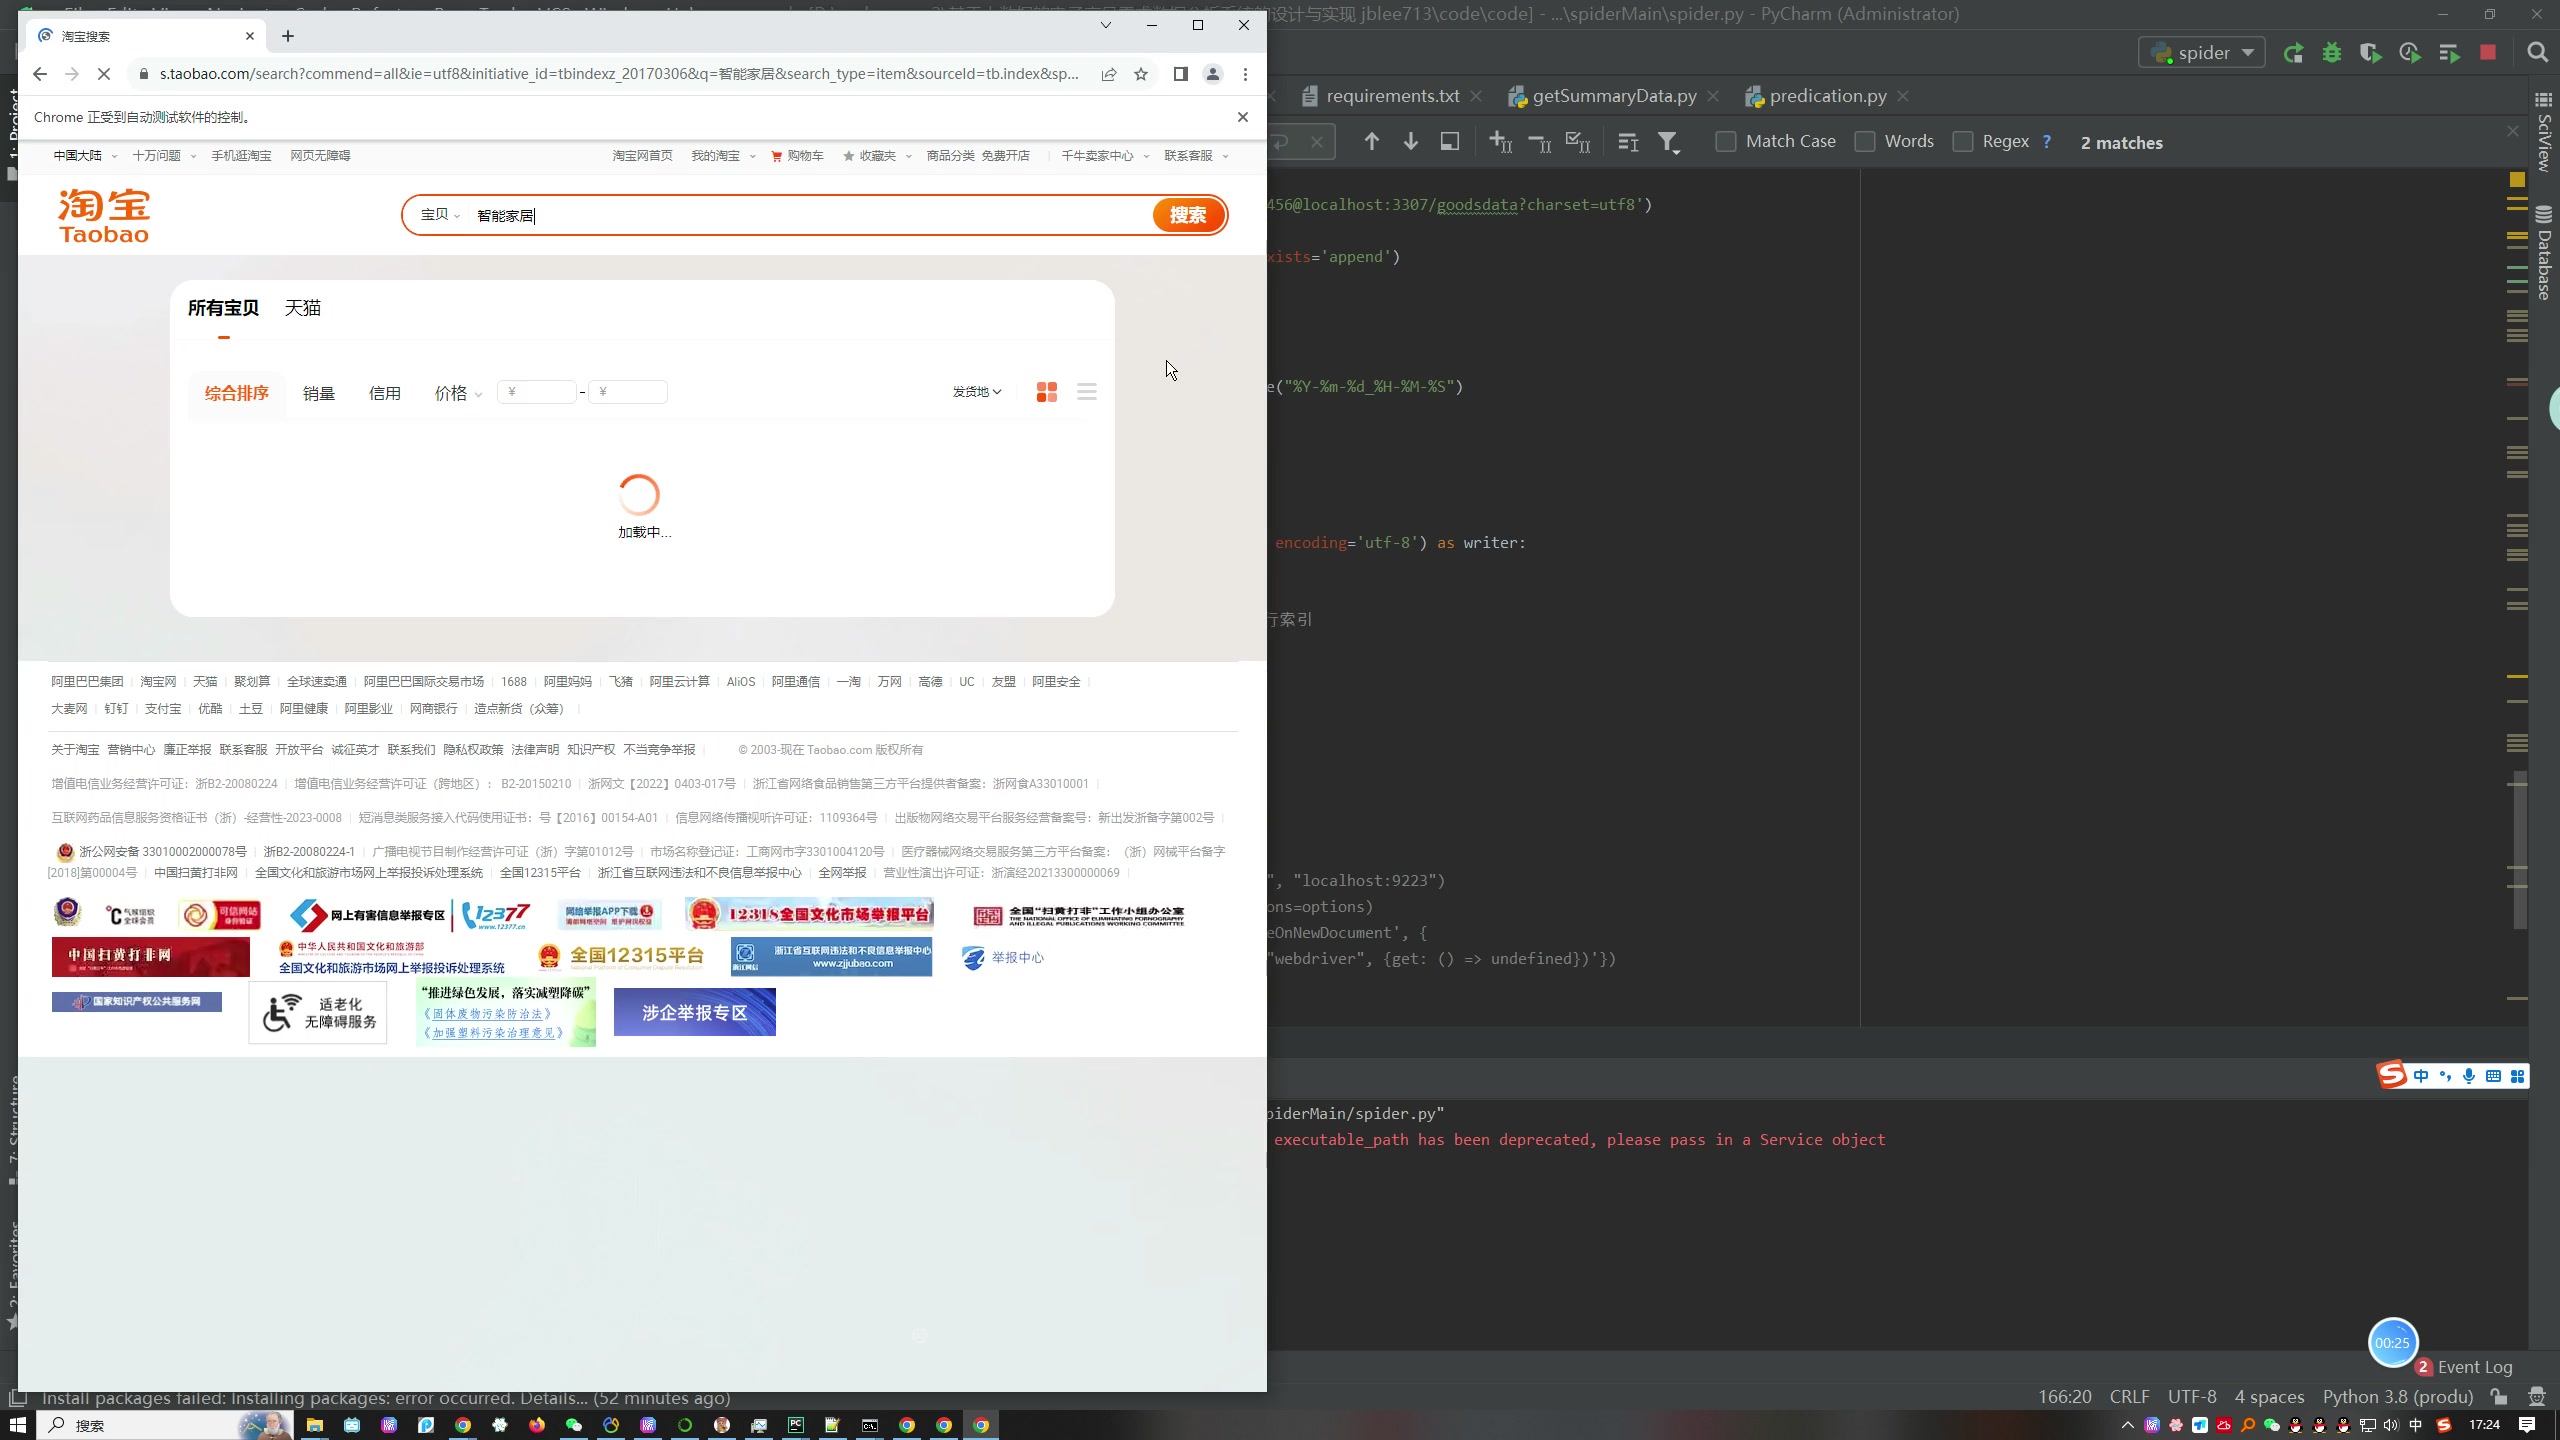The image size is (2560, 1440).
Task: Expand the 联系客服 dropdown
Action: [1196, 156]
